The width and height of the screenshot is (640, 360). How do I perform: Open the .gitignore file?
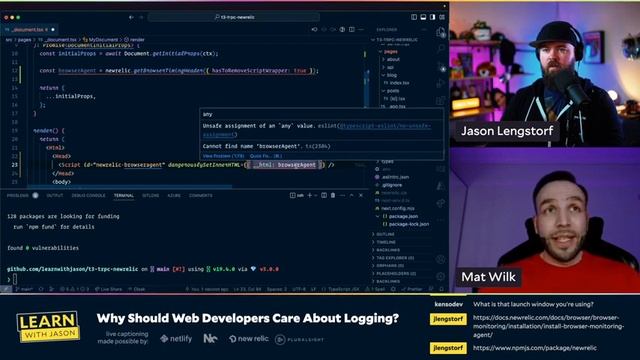389,185
